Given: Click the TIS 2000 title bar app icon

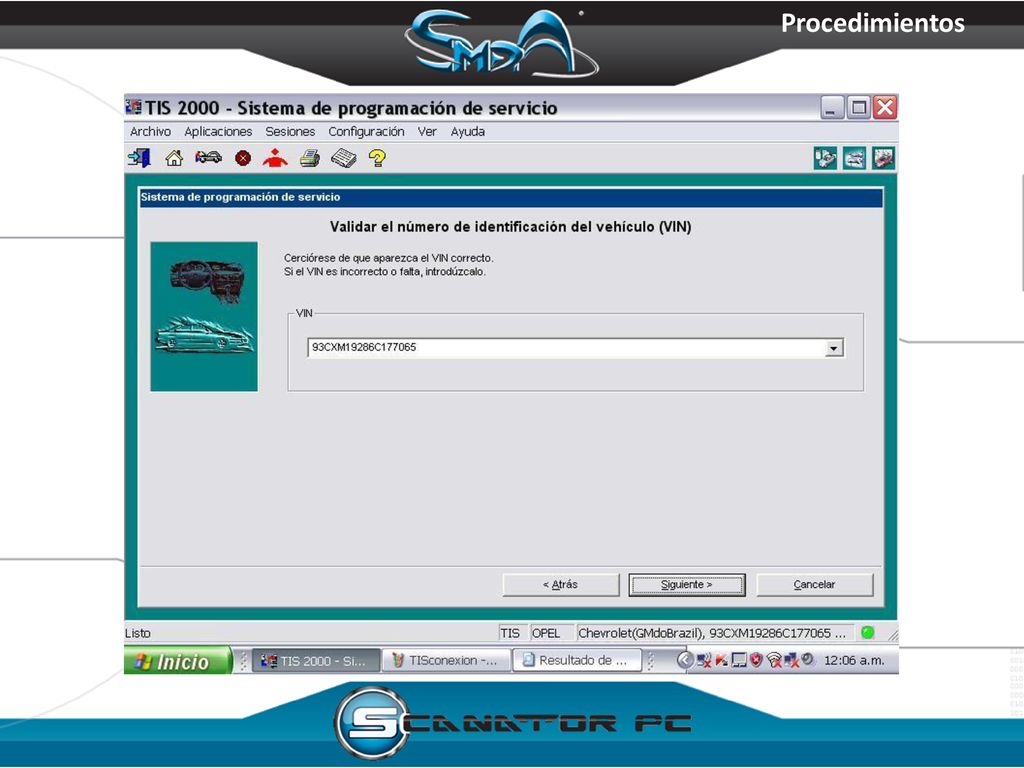Looking at the screenshot, I should (133, 106).
